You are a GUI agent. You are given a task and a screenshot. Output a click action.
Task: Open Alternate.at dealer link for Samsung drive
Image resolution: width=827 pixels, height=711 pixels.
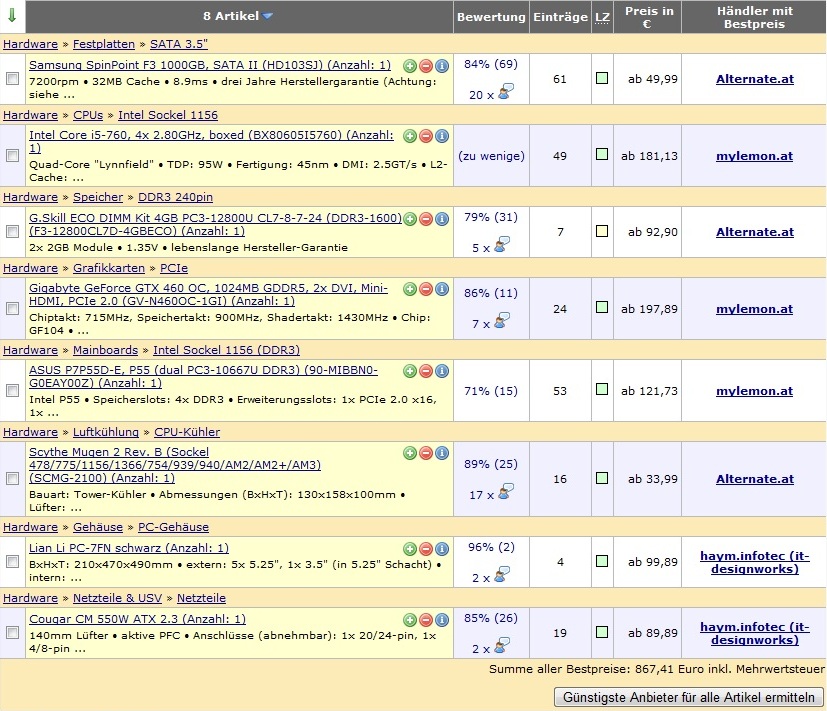pyautogui.click(x=755, y=79)
